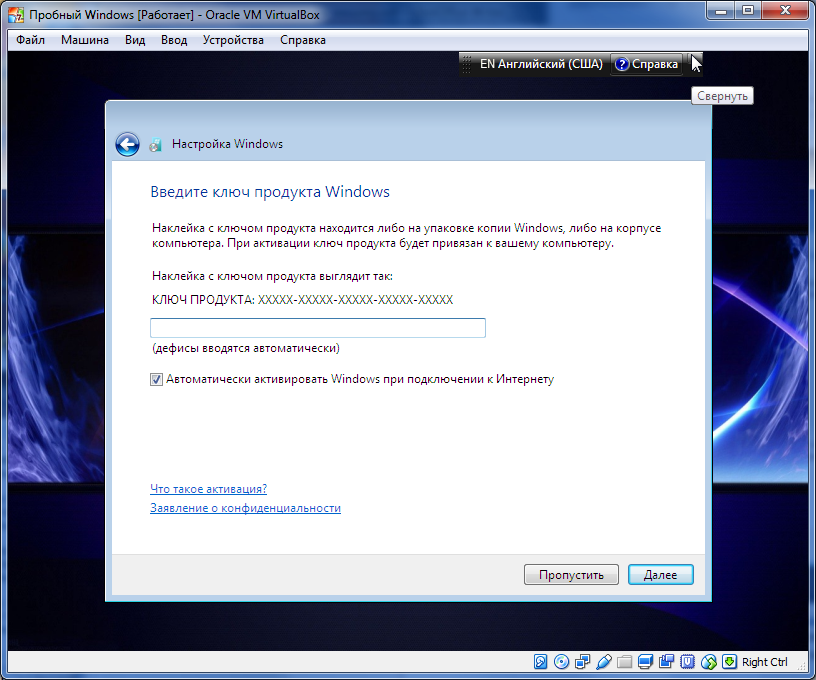Click the USB devices status icon
Screen dimensions: 816x680
click(602, 661)
